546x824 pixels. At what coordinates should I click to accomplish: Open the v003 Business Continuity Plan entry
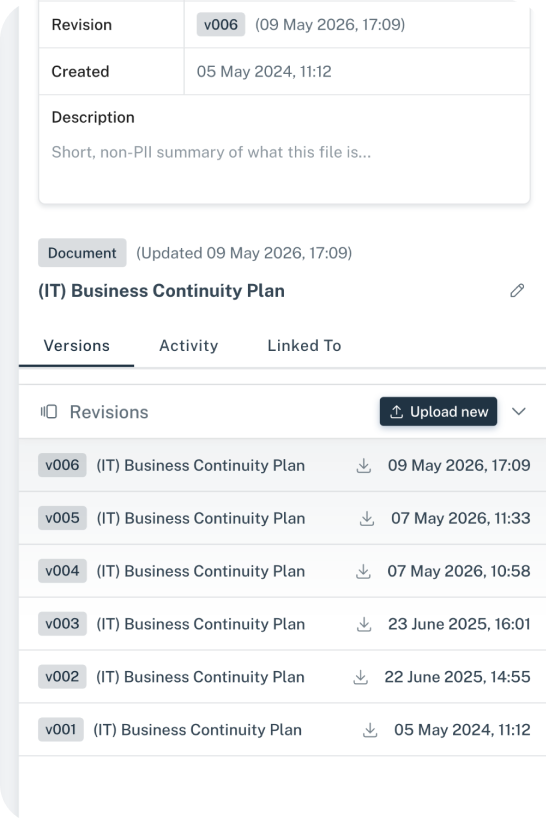[x=282, y=624]
